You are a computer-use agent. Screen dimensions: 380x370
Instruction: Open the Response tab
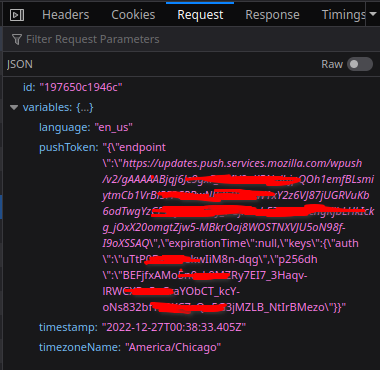tap(272, 15)
